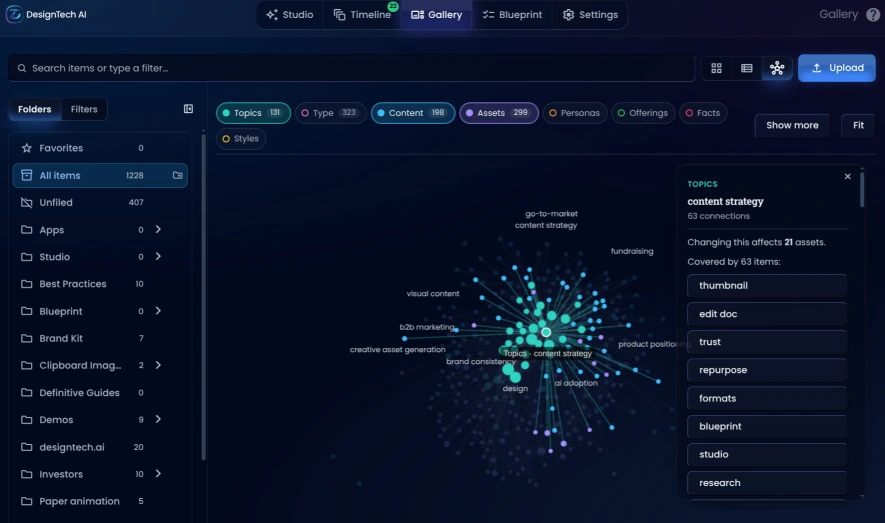Screen dimensions: 885x523
Task: Expand the Studio folder chevron
Action: tap(158, 257)
